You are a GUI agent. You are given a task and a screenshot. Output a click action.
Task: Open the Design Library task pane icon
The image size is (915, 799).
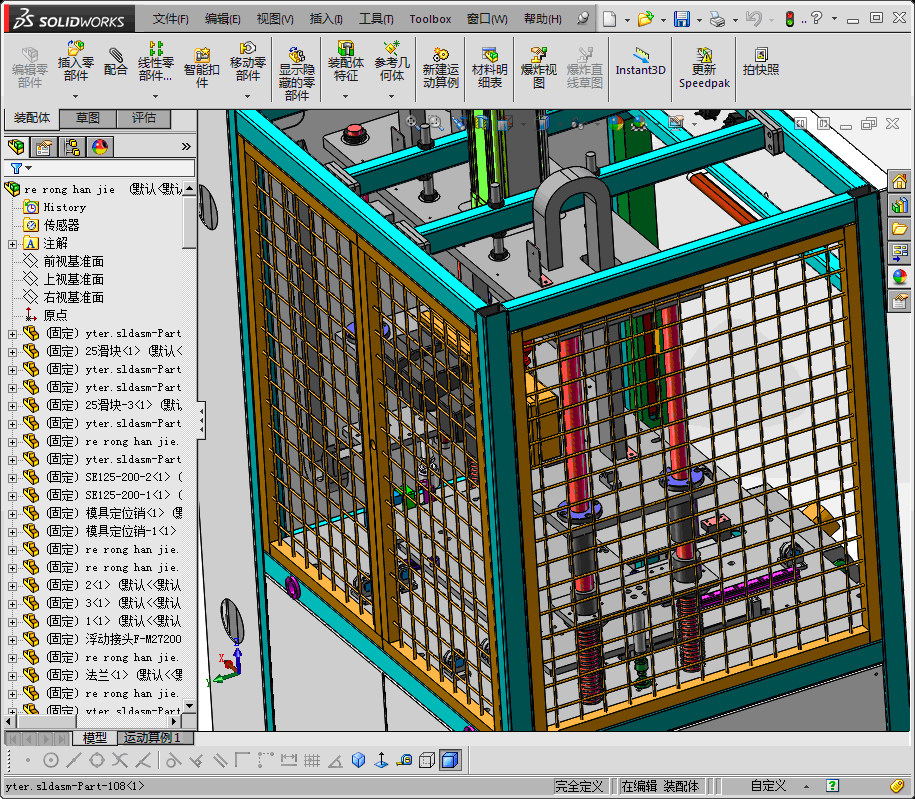[899, 205]
